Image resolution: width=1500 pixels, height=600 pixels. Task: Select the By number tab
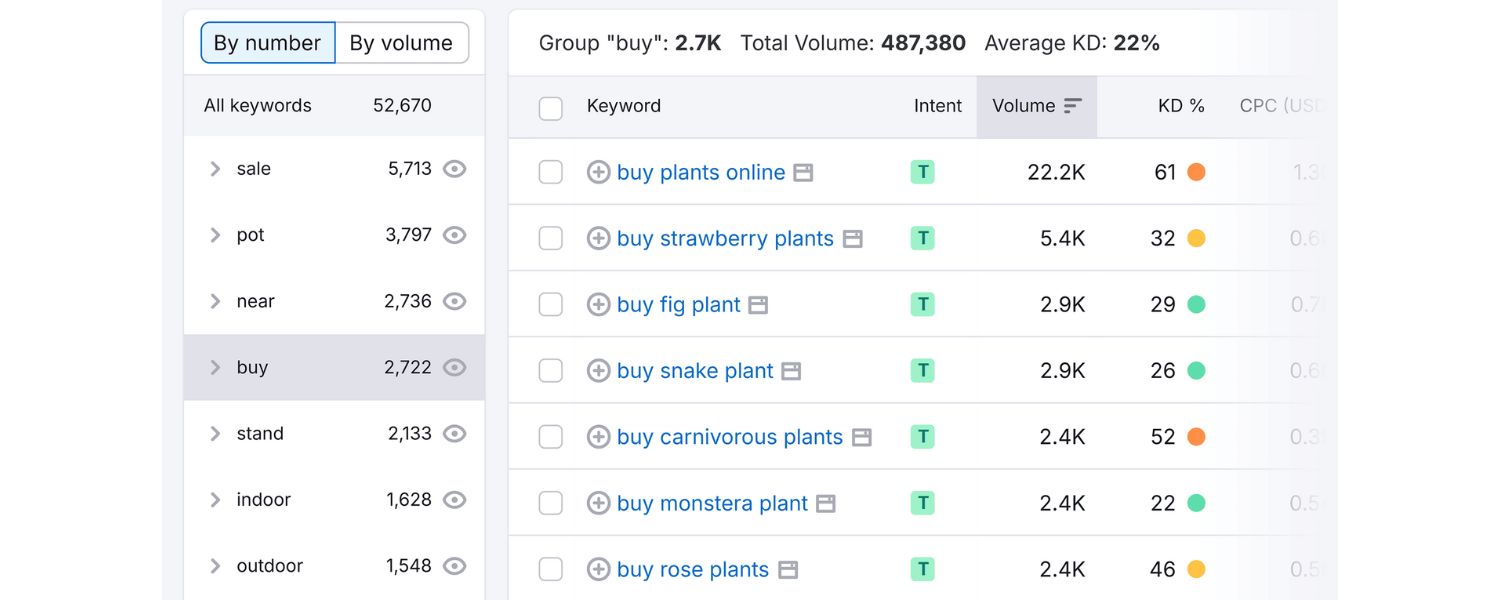[x=267, y=43]
